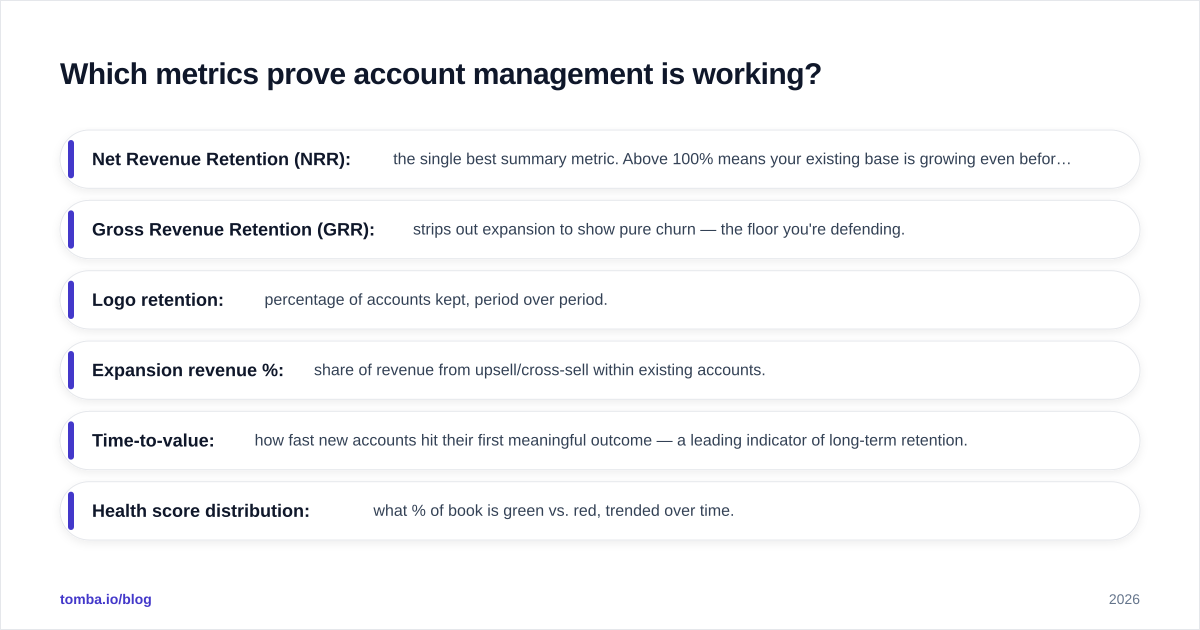Open the tomba.io/blog link
Screen dimensions: 1200x630
pyautogui.click(x=106, y=599)
